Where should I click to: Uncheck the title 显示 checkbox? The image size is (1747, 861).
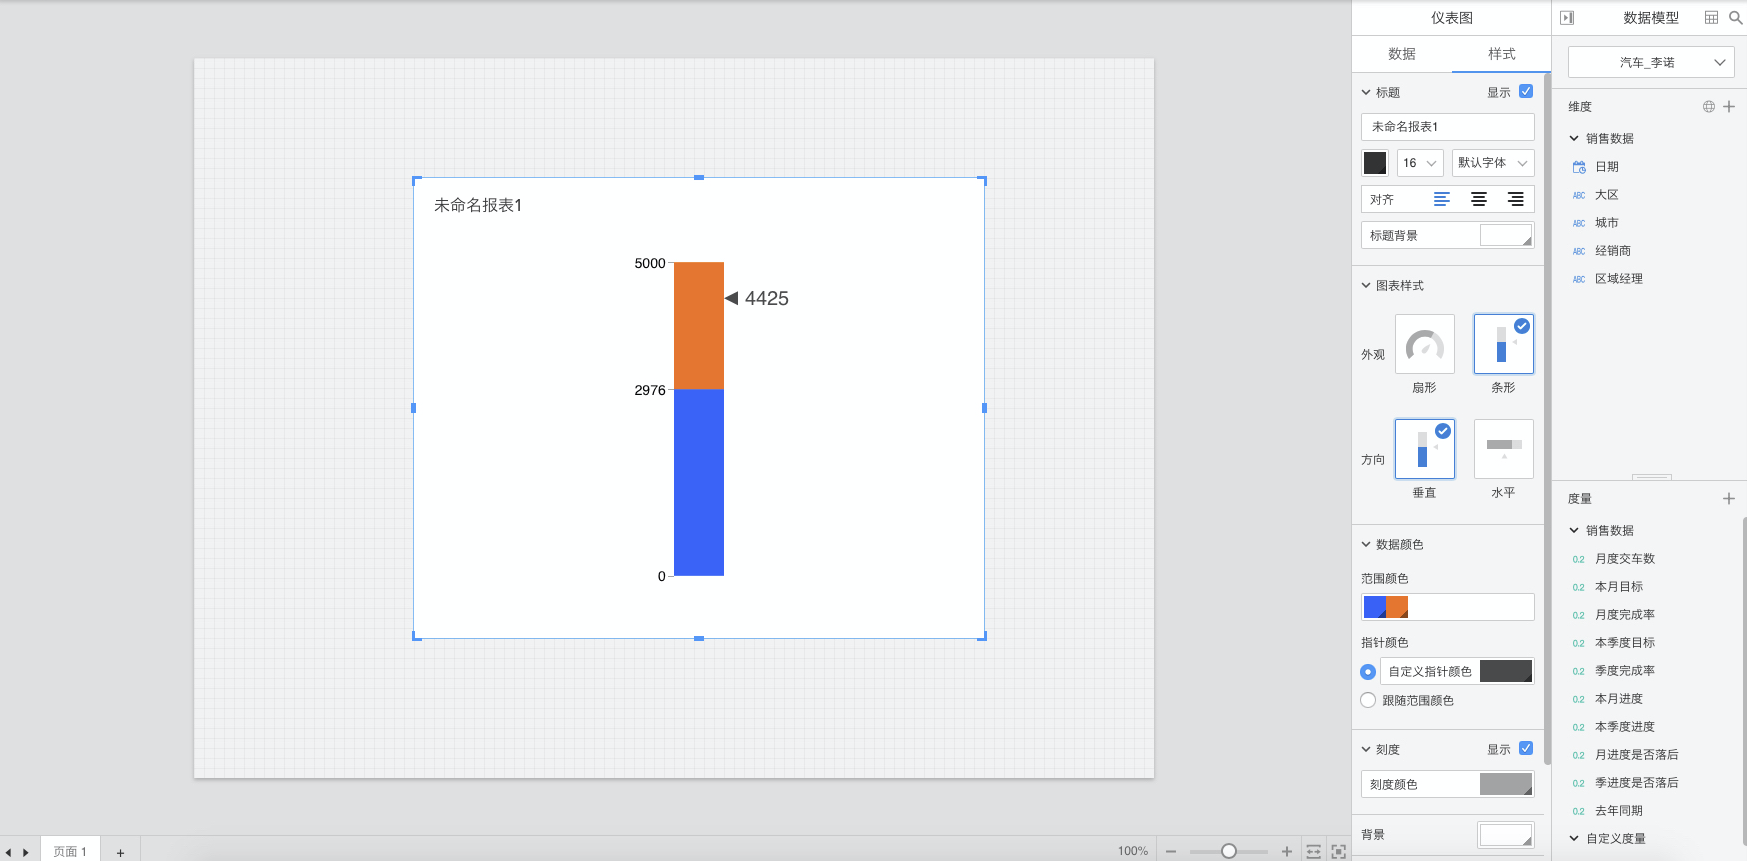pyautogui.click(x=1526, y=91)
